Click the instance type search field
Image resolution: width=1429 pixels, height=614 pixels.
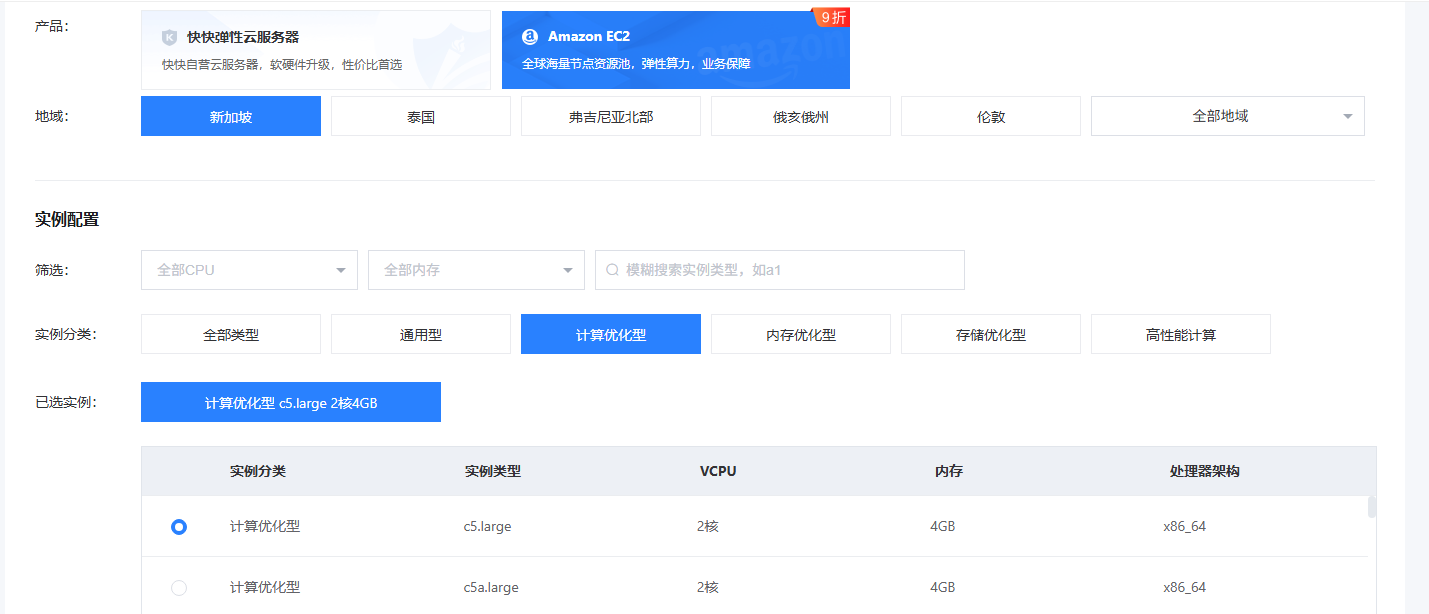point(790,270)
